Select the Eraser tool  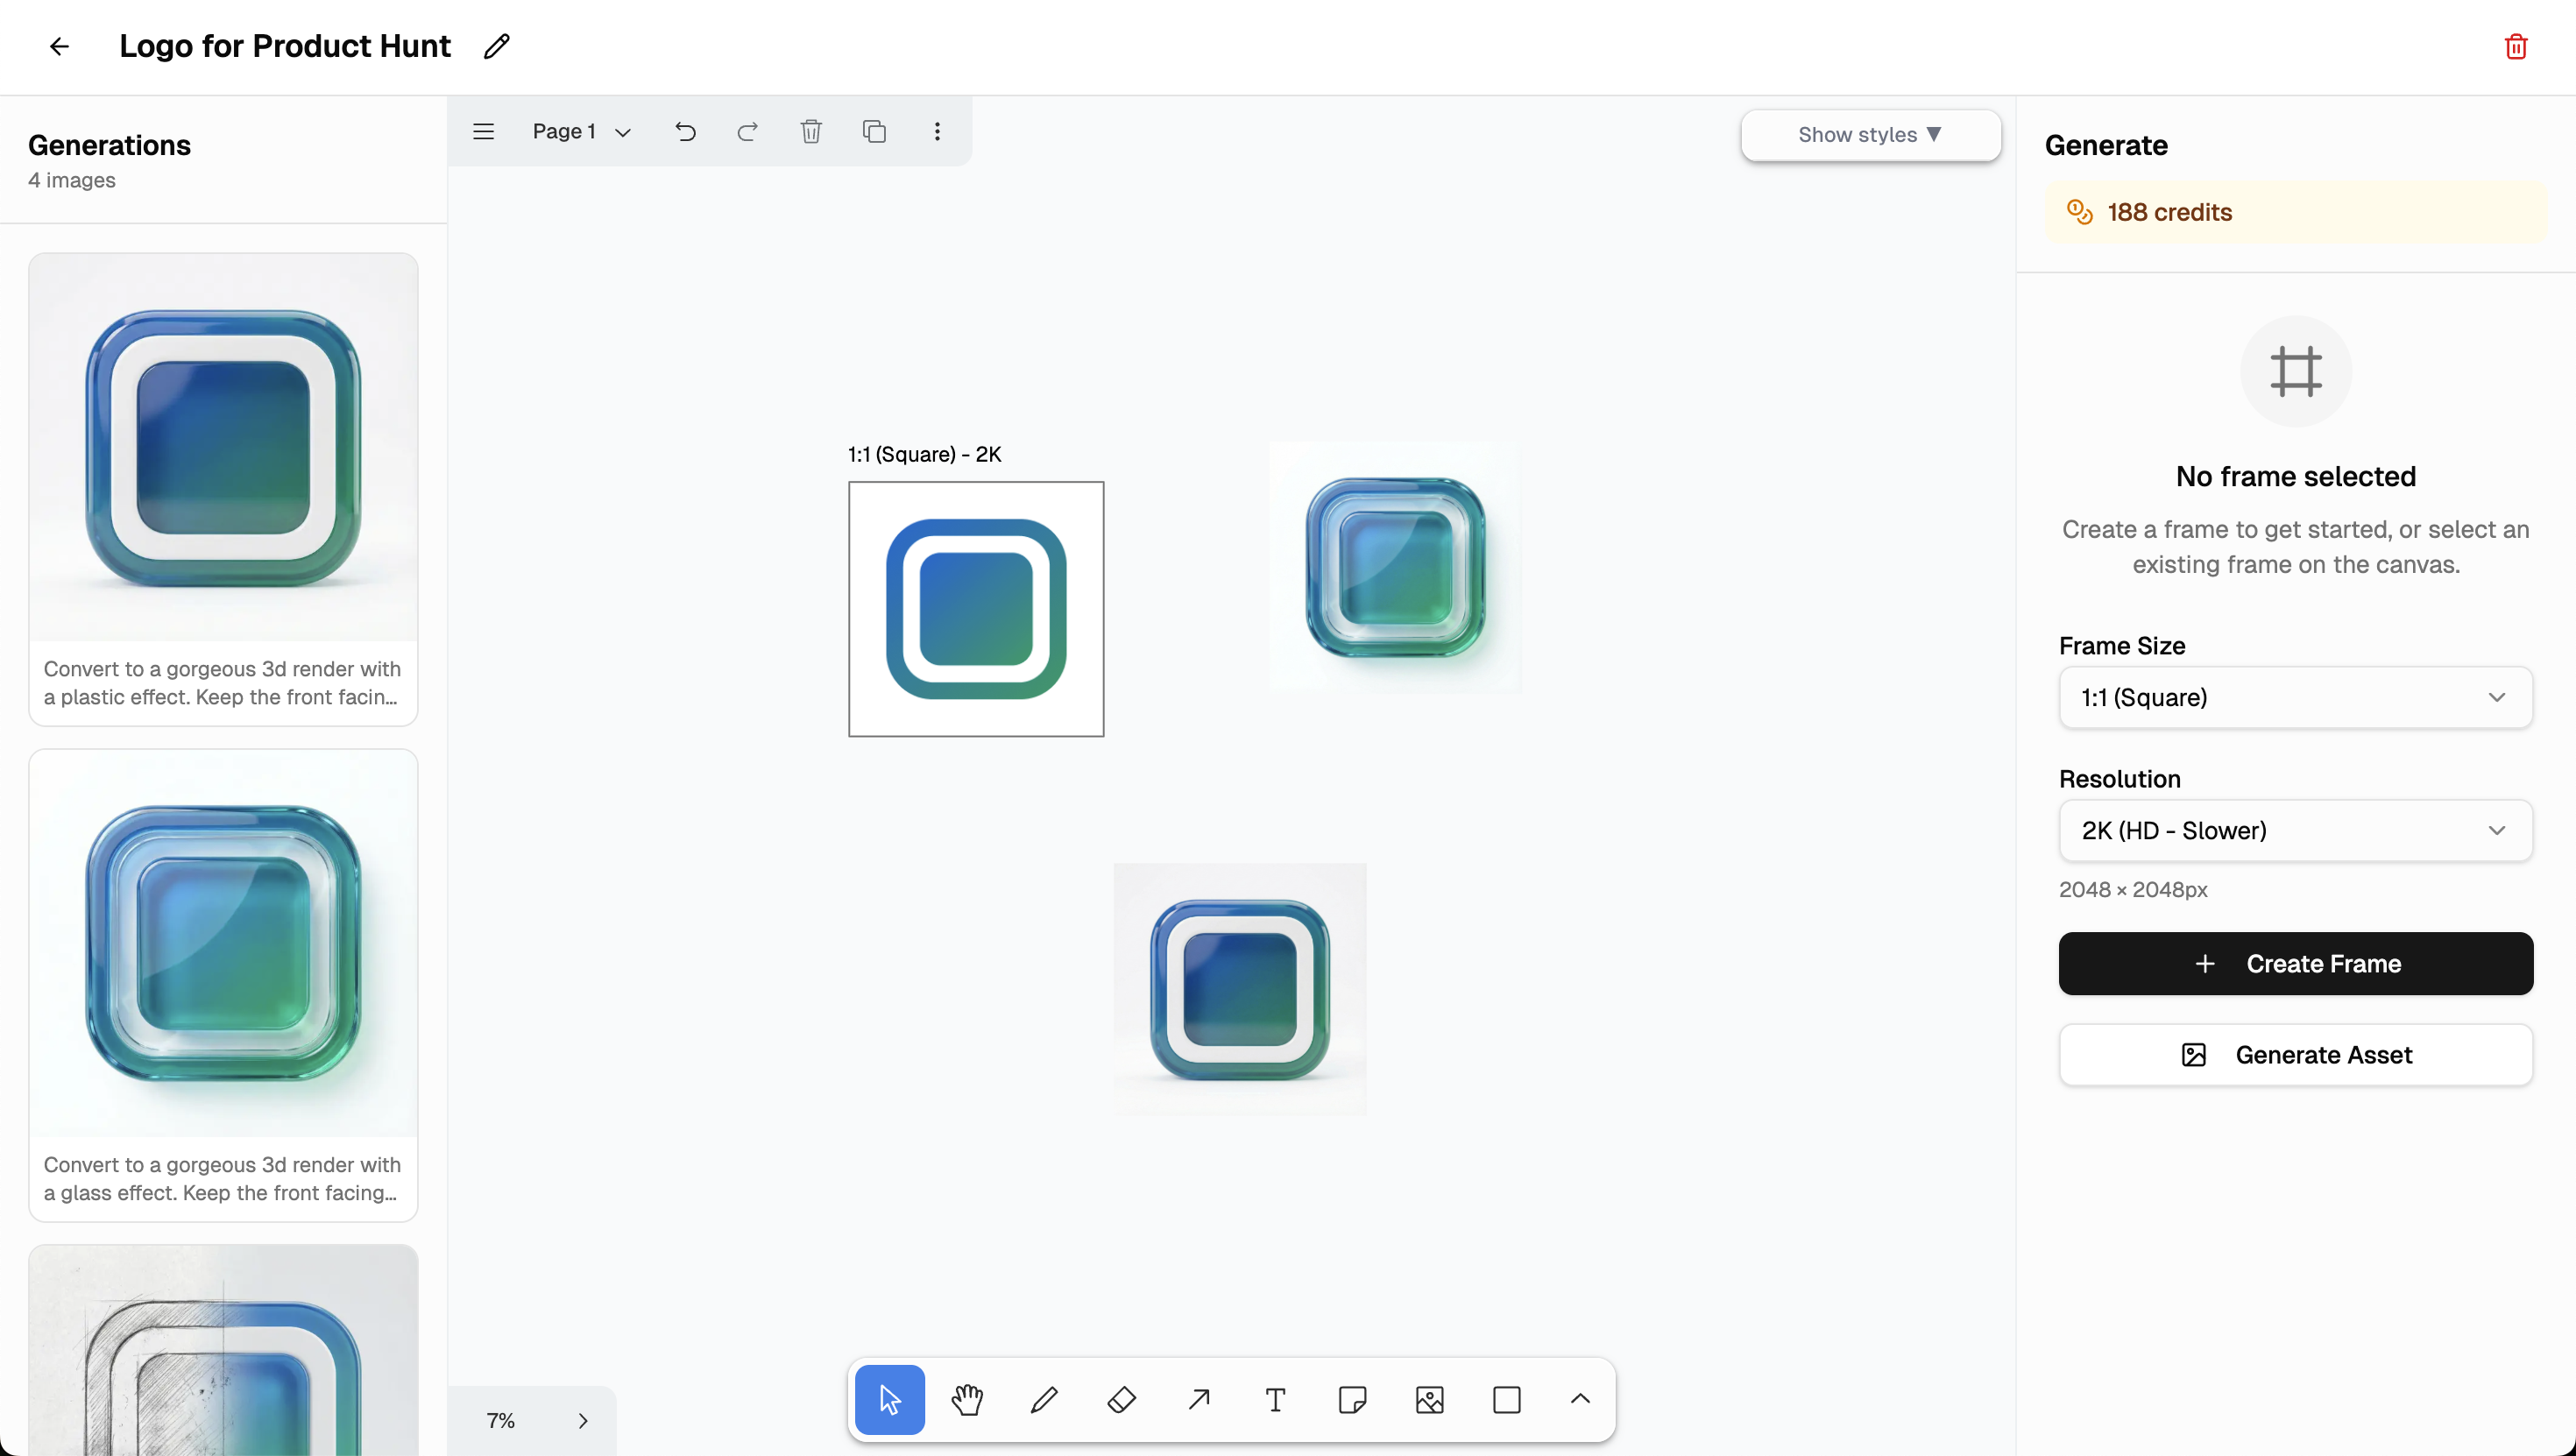click(x=1121, y=1400)
